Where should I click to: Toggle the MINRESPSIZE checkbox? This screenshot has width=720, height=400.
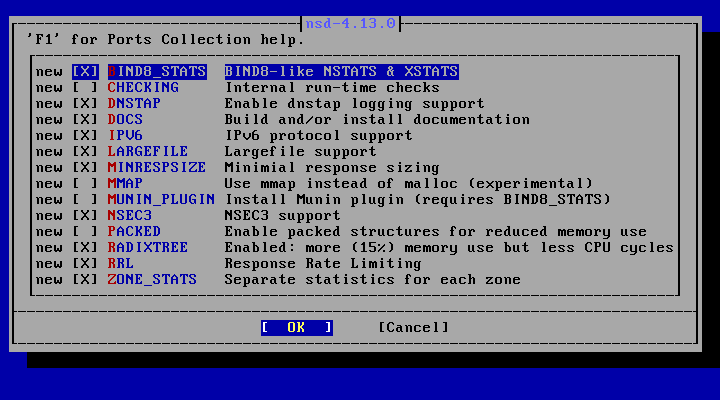point(85,168)
